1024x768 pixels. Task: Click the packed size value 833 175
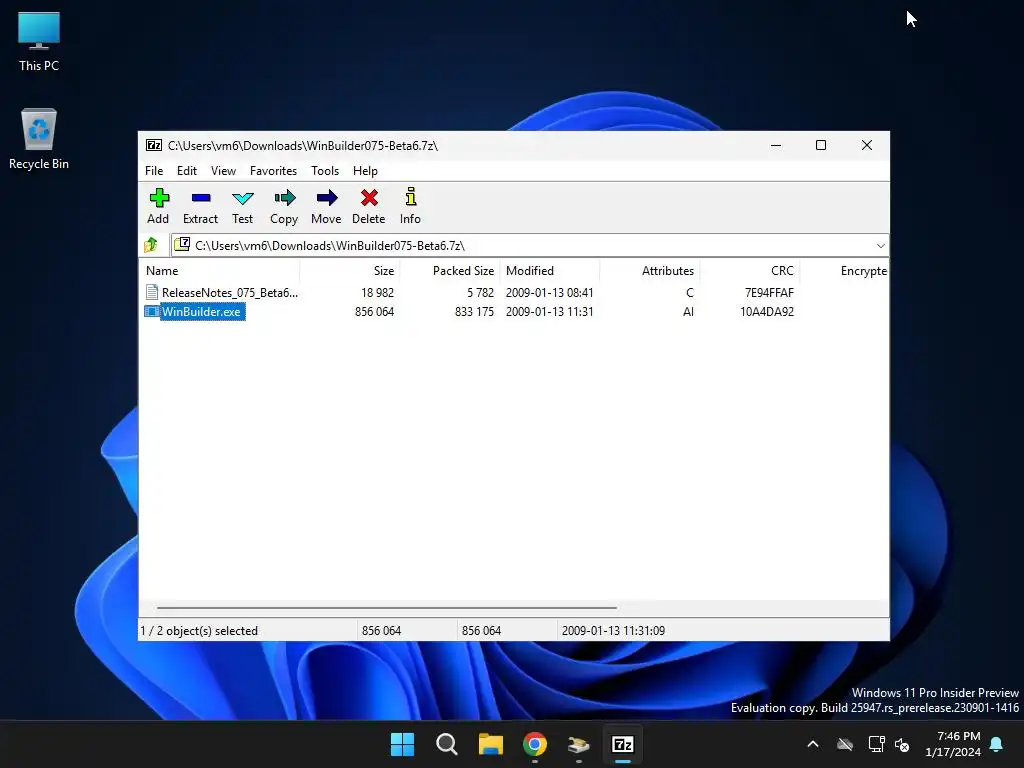(474, 312)
